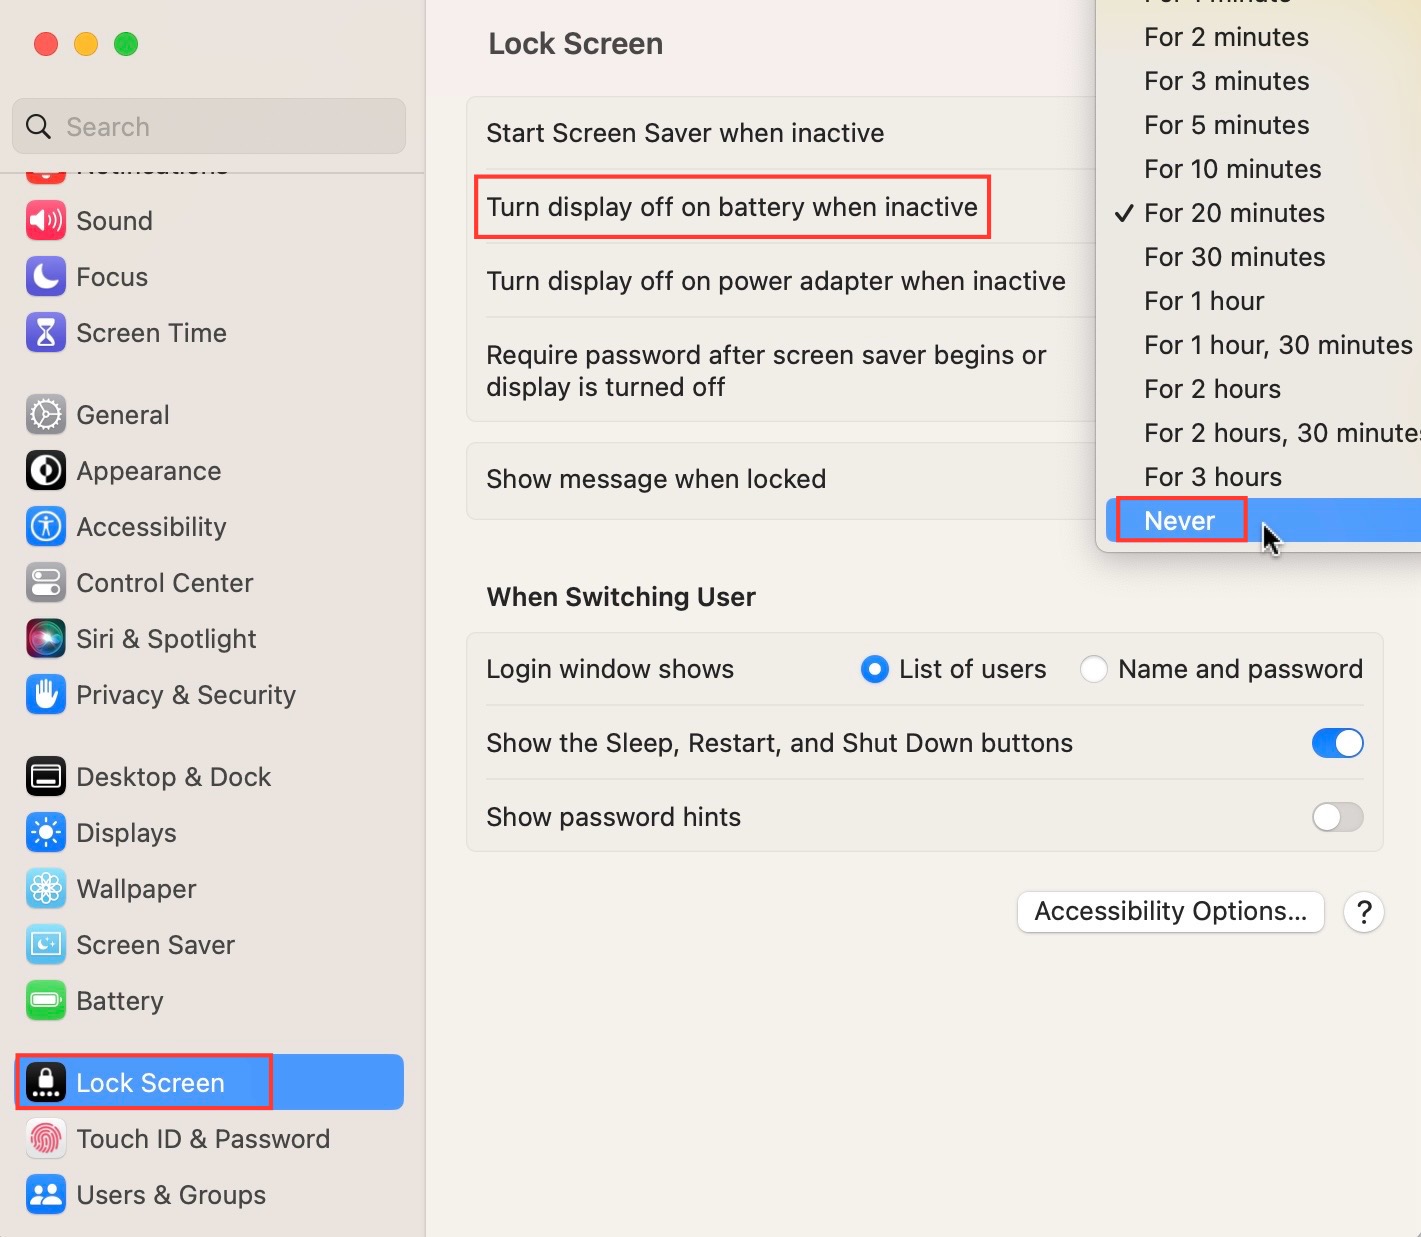
Task: Click the Siri & Spotlight icon
Action: [x=46, y=639]
